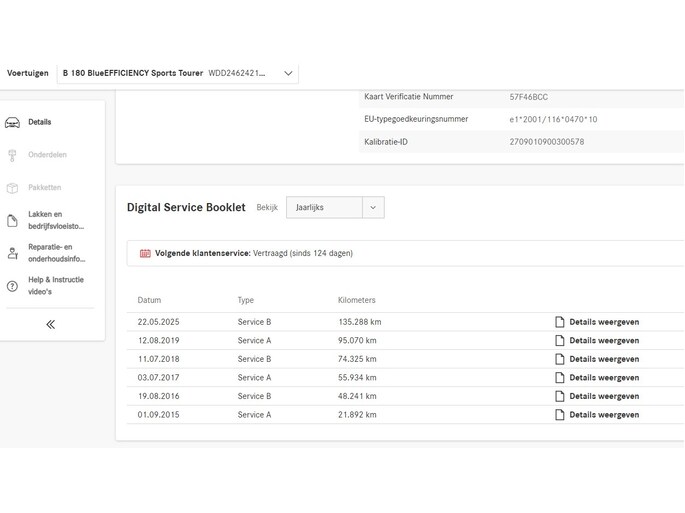The width and height of the screenshot is (685, 513).
Task: Click the document icon for 22.05.2025 service
Action: tap(560, 322)
